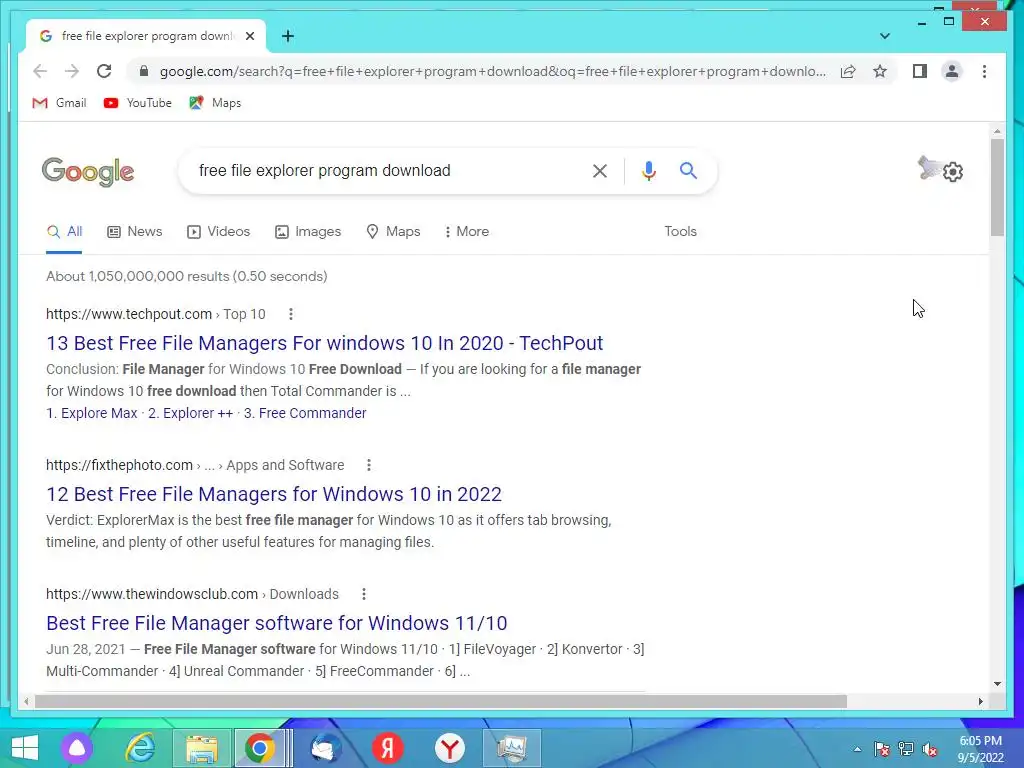Open Chrome three-dot menu
Viewport: 1024px width, 768px height.
[984, 71]
